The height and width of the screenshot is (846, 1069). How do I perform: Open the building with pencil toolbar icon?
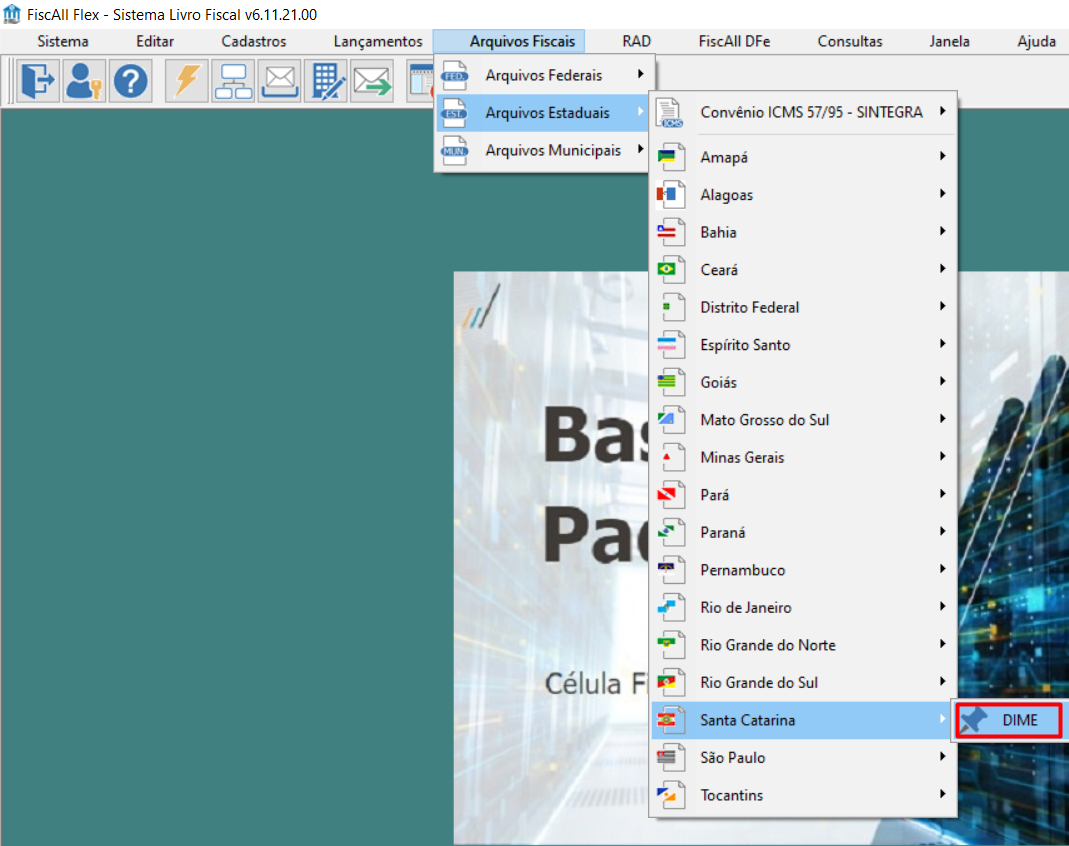coord(327,81)
